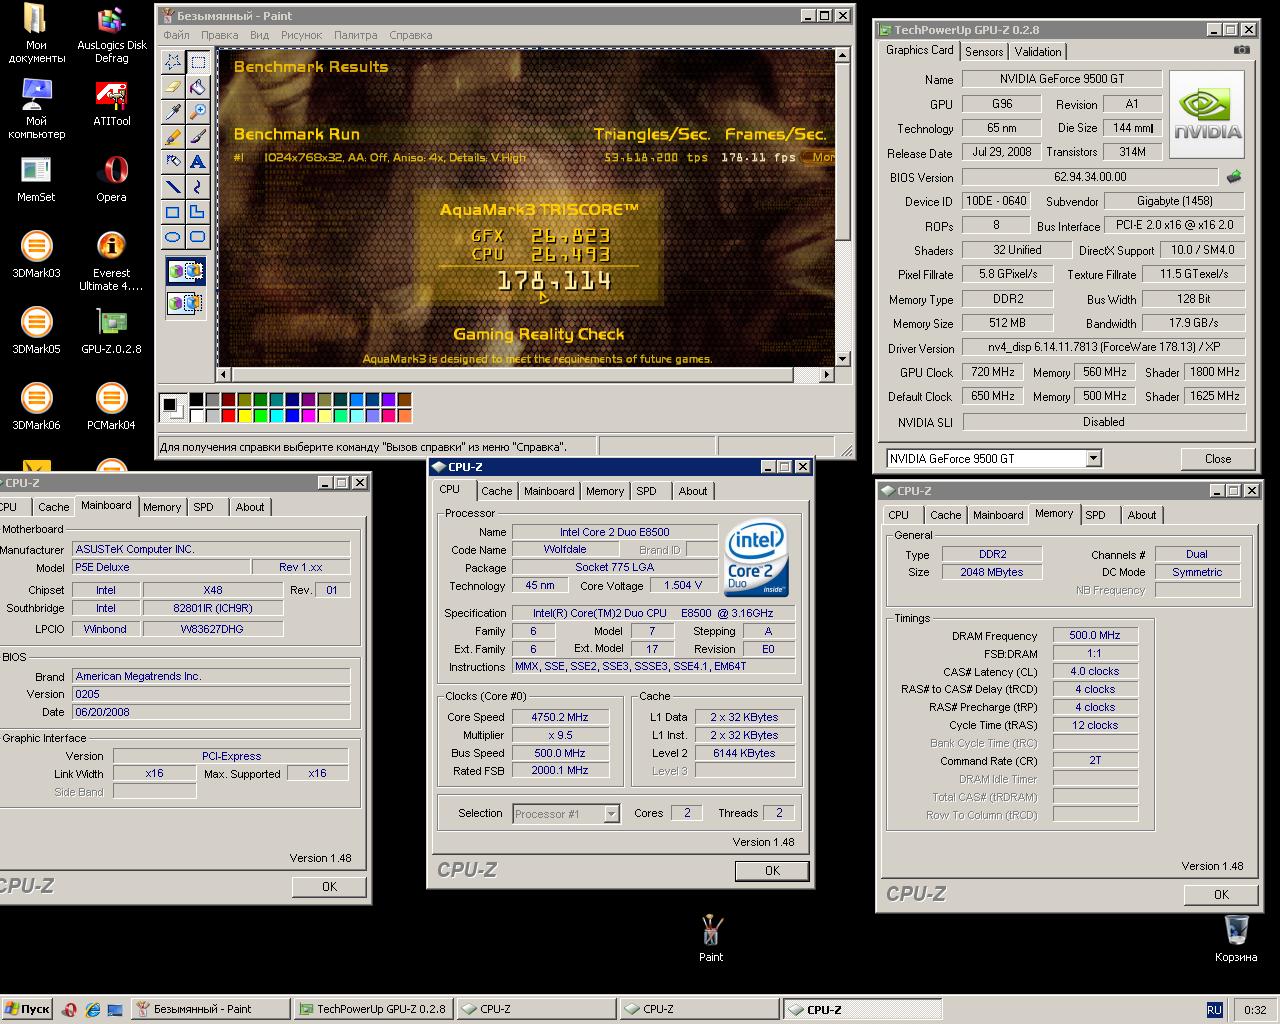Select the Free-Form Select tool in Paint
Screen dimensions: 1280x1024
173,62
